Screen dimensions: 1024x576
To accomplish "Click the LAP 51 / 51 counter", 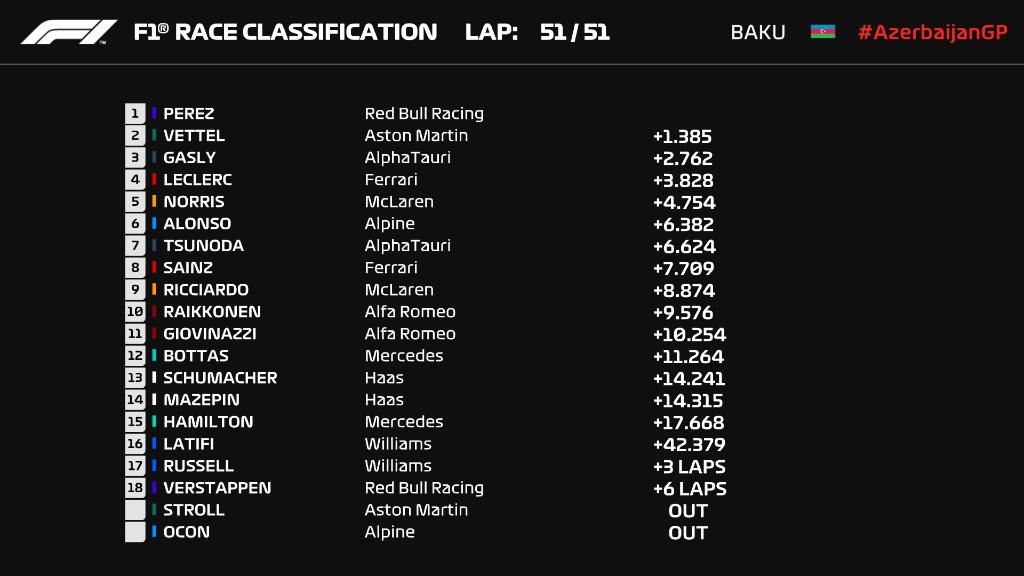I will click(537, 32).
